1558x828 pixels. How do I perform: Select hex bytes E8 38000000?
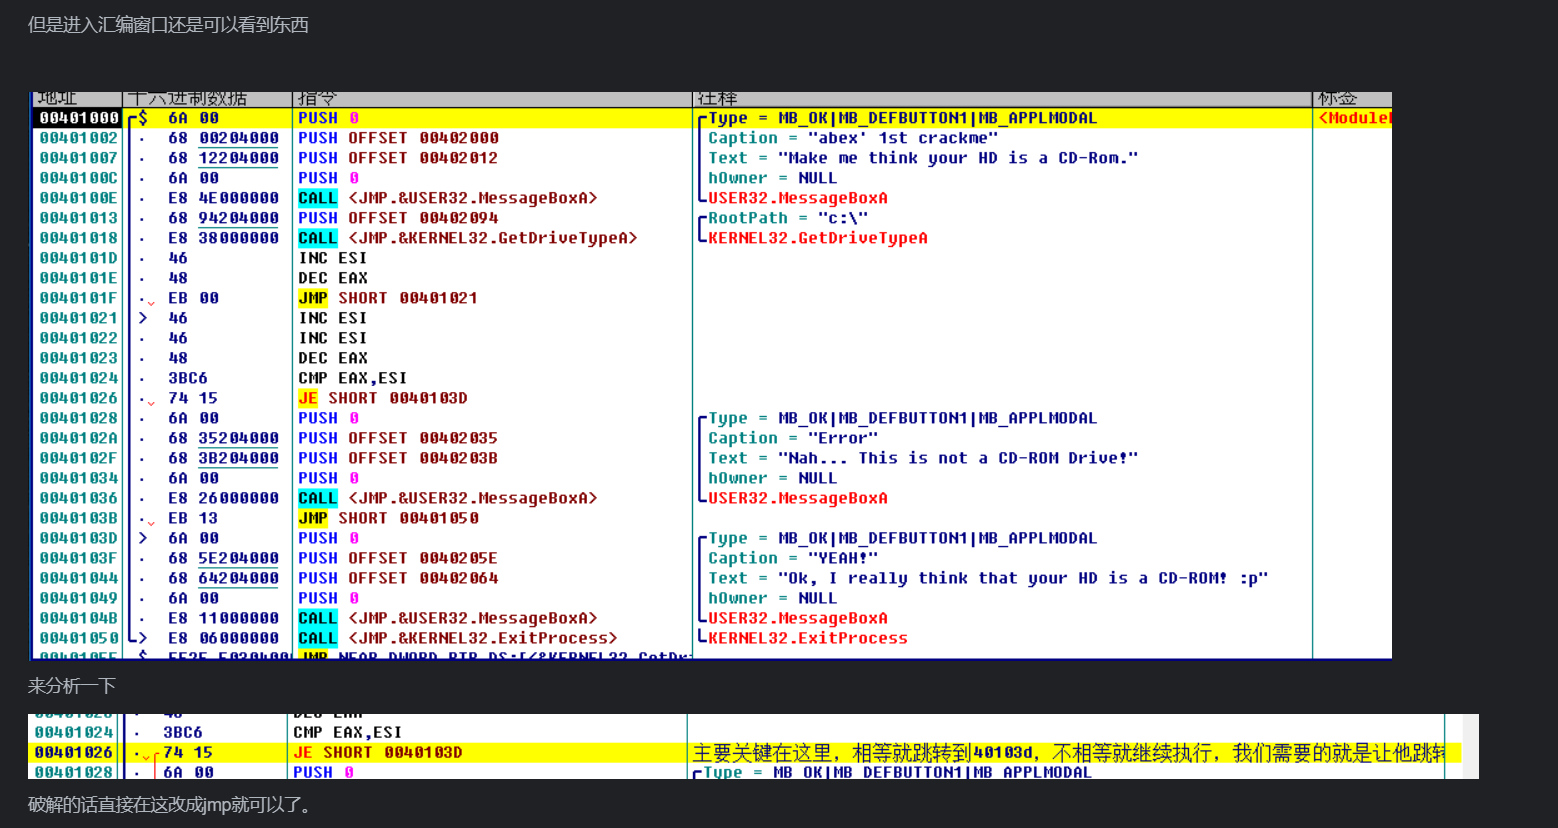coord(223,238)
